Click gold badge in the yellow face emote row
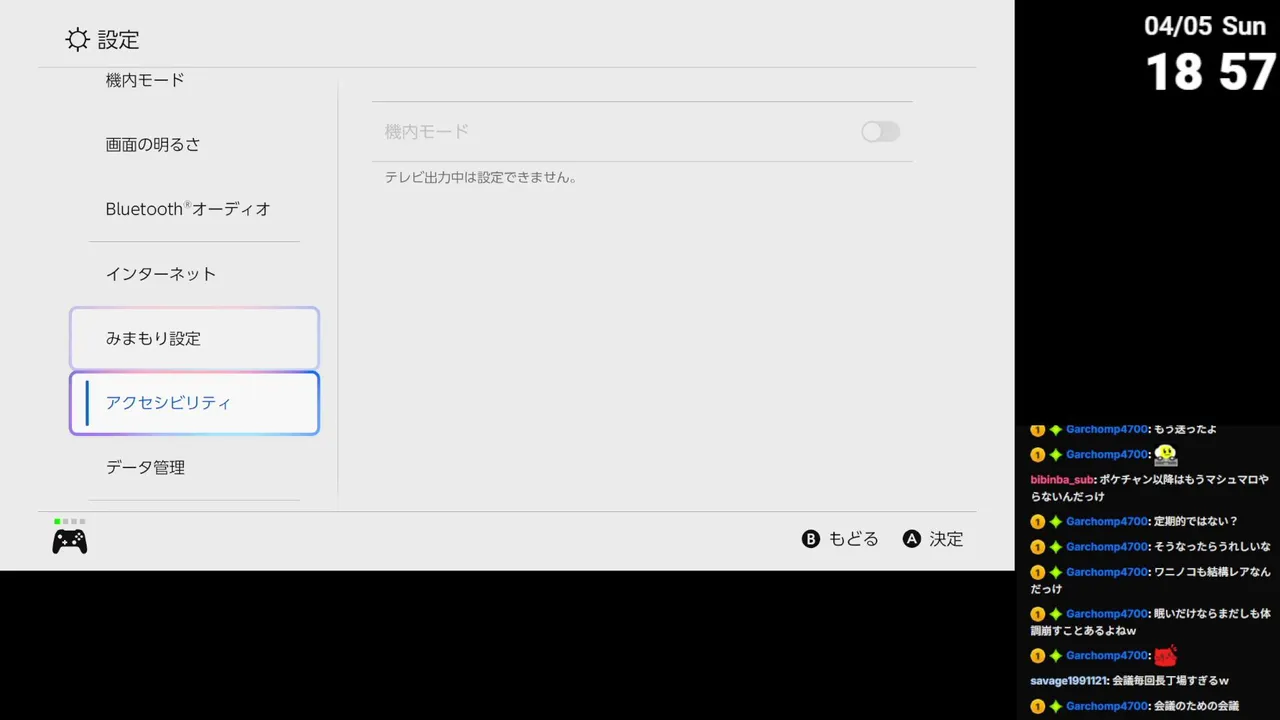The width and height of the screenshot is (1280, 720). (x=1038, y=455)
